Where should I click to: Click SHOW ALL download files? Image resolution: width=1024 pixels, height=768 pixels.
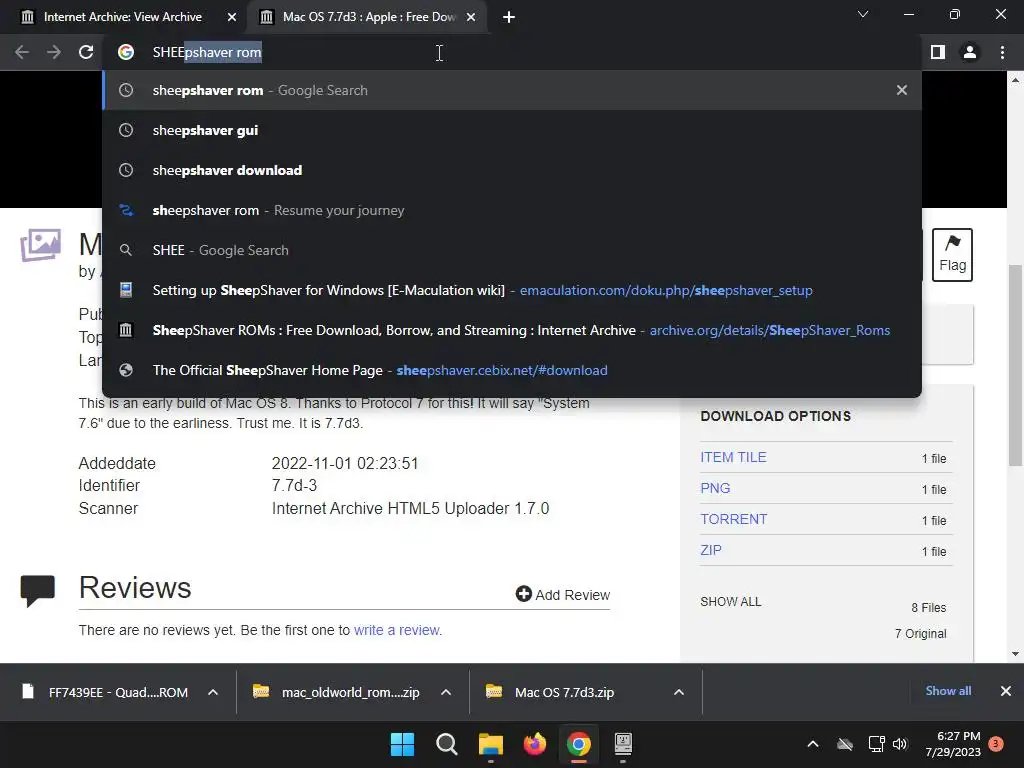click(731, 601)
